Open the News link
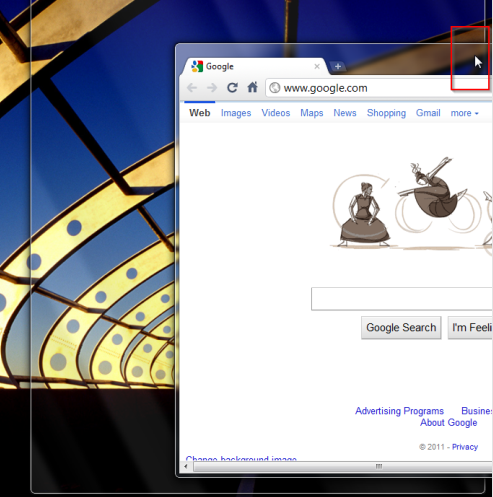Viewport: 493px width, 497px height. (345, 113)
